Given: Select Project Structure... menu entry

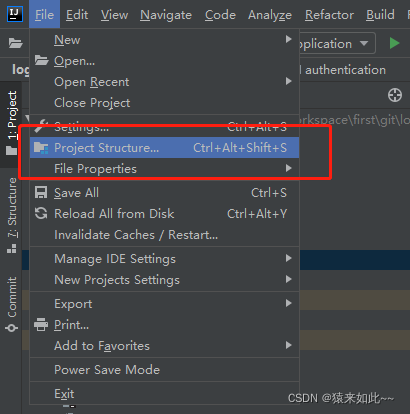Looking at the screenshot, I should point(165,148).
